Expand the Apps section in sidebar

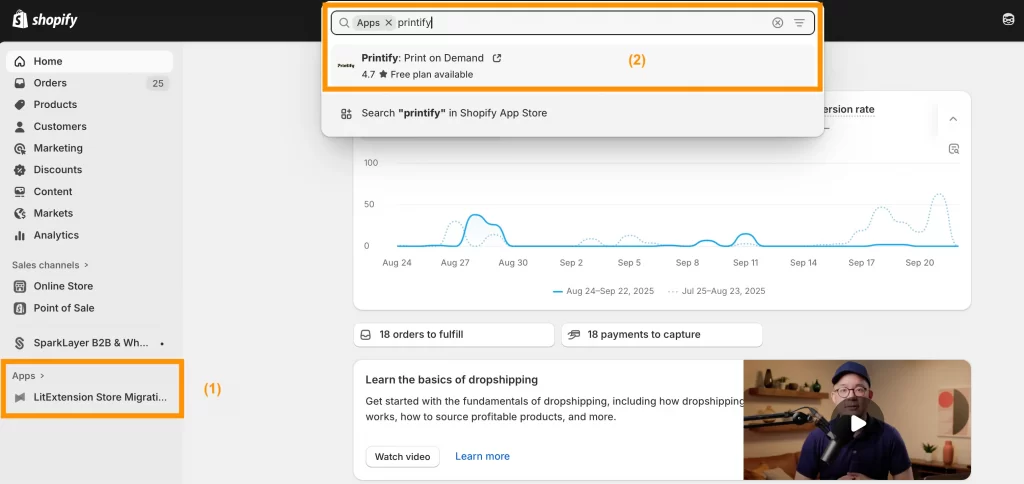(28, 376)
